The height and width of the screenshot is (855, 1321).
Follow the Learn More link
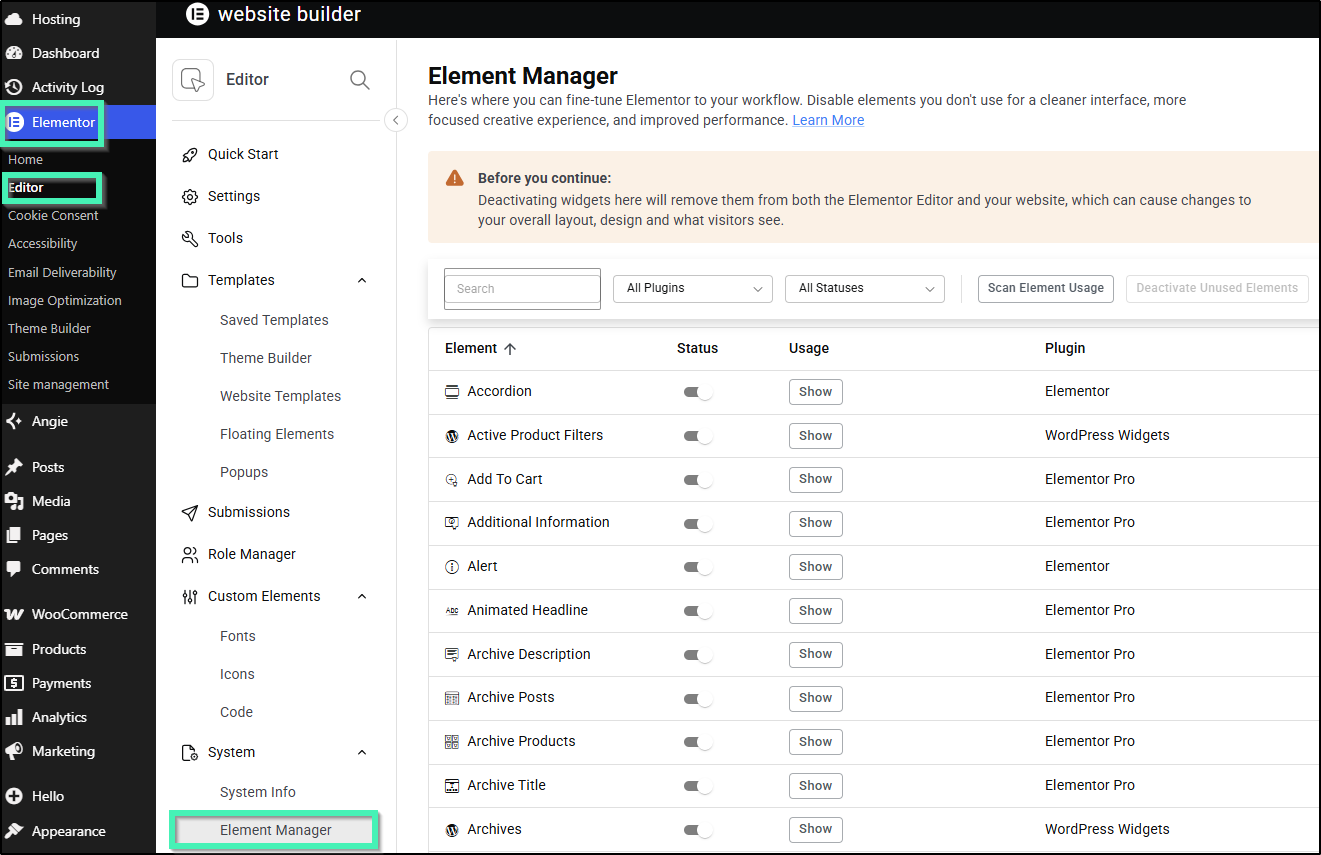click(828, 120)
